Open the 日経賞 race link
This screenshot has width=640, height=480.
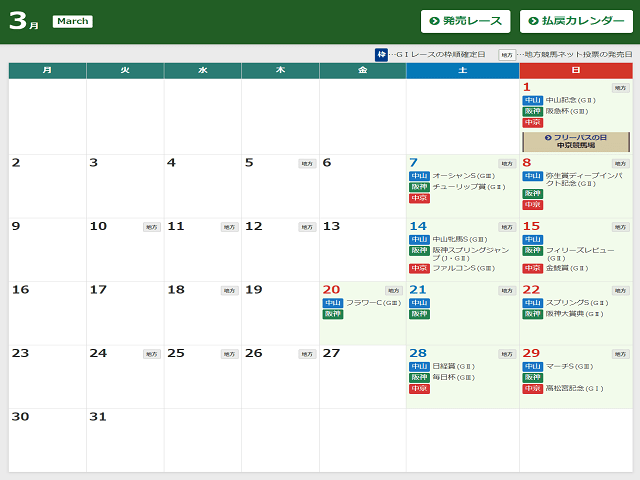coord(453,367)
